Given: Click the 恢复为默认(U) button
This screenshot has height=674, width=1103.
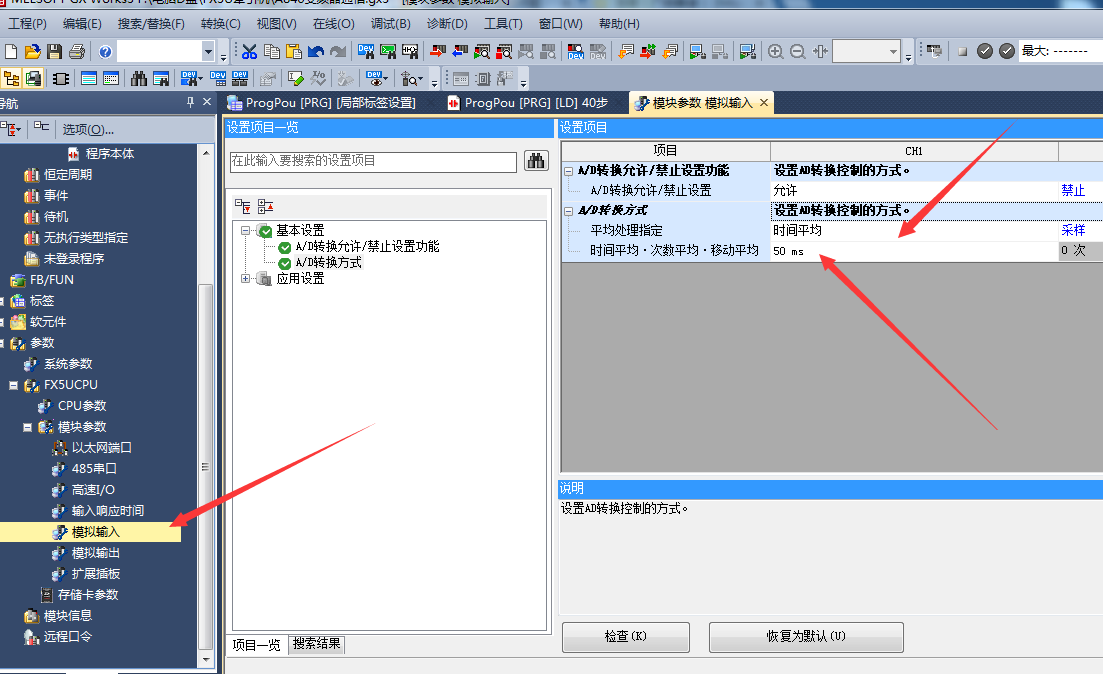Looking at the screenshot, I should (x=805, y=637).
